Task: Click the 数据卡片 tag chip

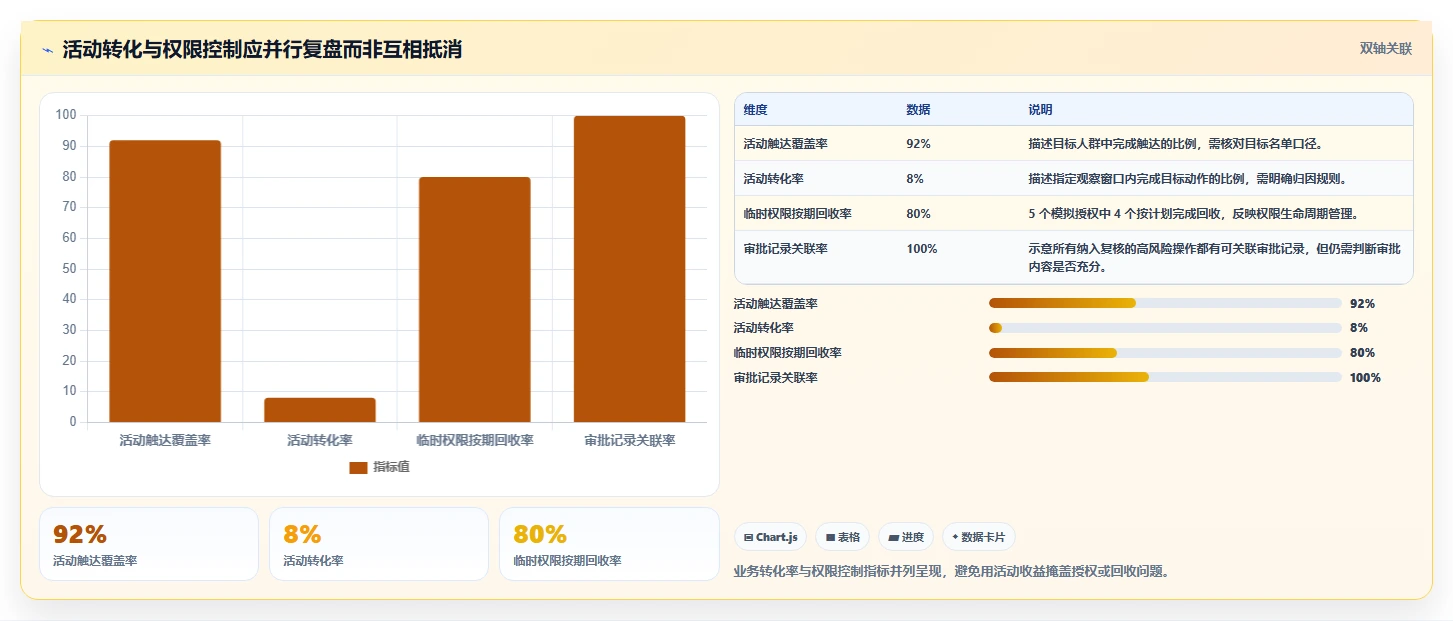Action: tap(978, 537)
